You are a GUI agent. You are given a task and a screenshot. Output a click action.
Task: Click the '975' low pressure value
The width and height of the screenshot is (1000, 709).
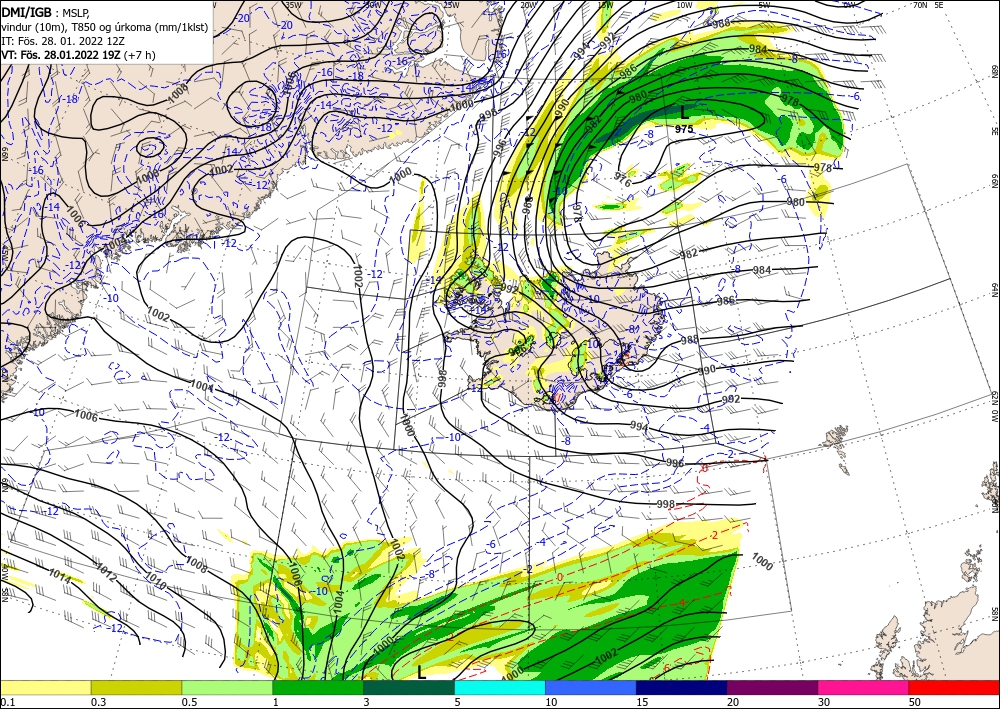coord(684,129)
